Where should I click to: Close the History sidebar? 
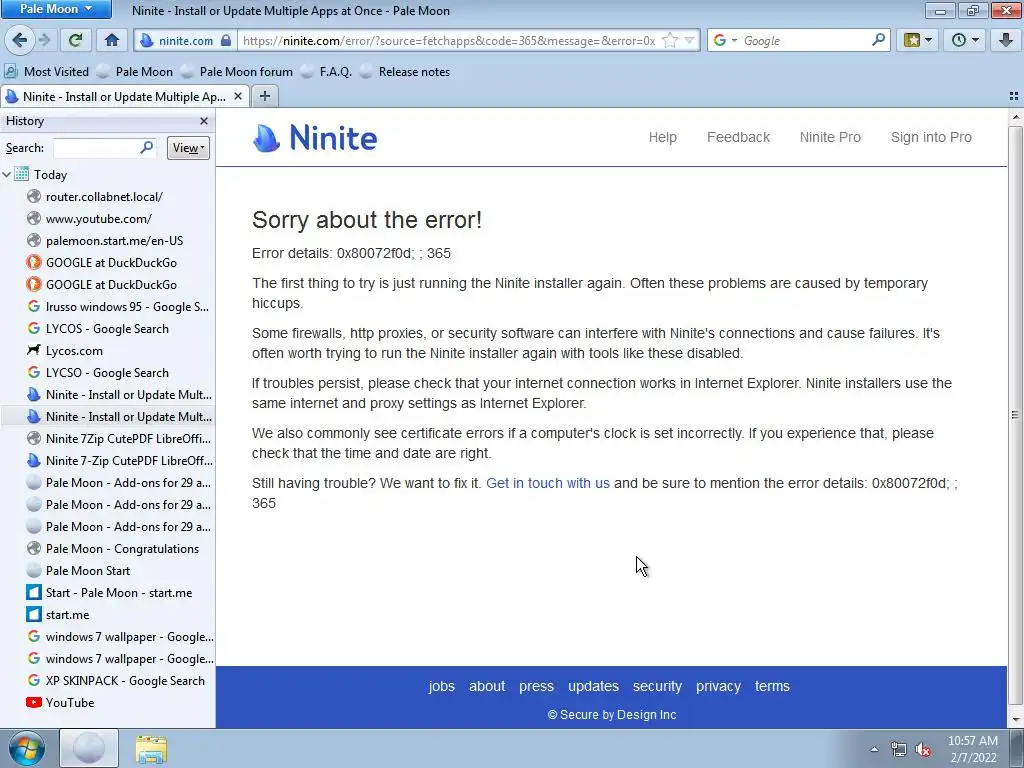[204, 121]
